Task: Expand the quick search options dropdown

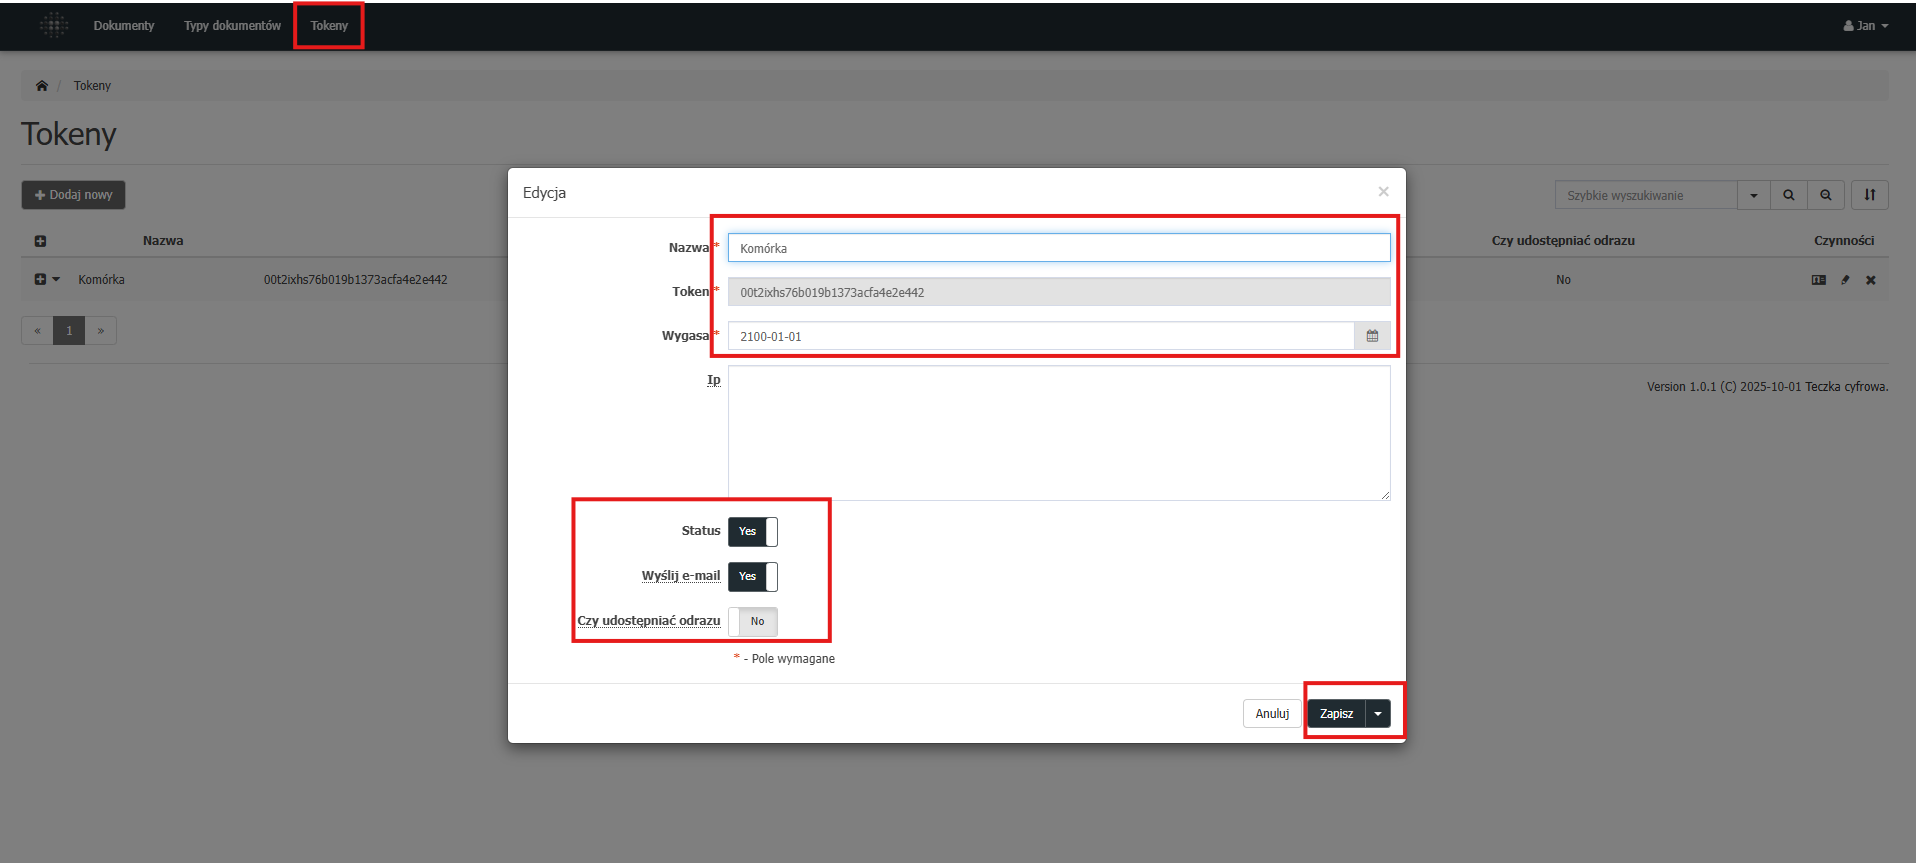Action: (x=1753, y=195)
